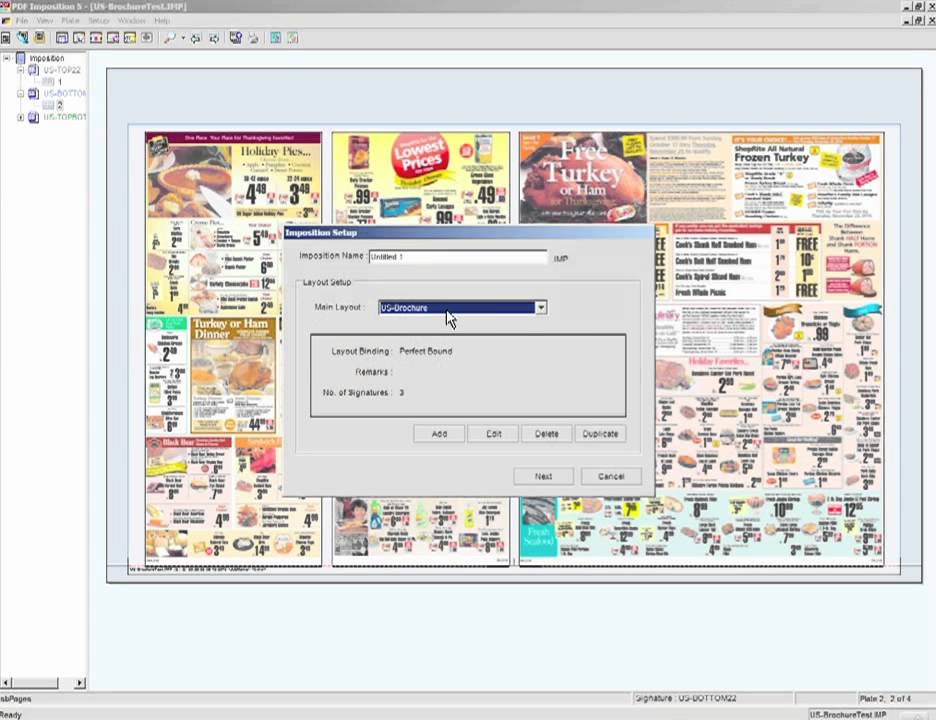Viewport: 936px width, 720px height.
Task: Click the Imposition Name input field
Action: click(x=458, y=257)
